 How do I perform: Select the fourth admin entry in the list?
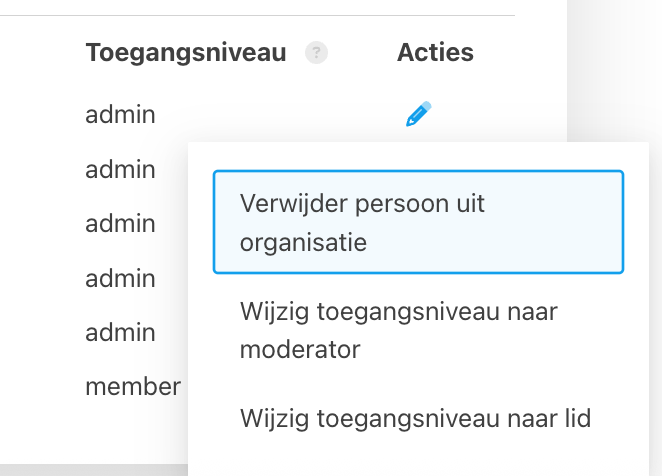(x=121, y=277)
